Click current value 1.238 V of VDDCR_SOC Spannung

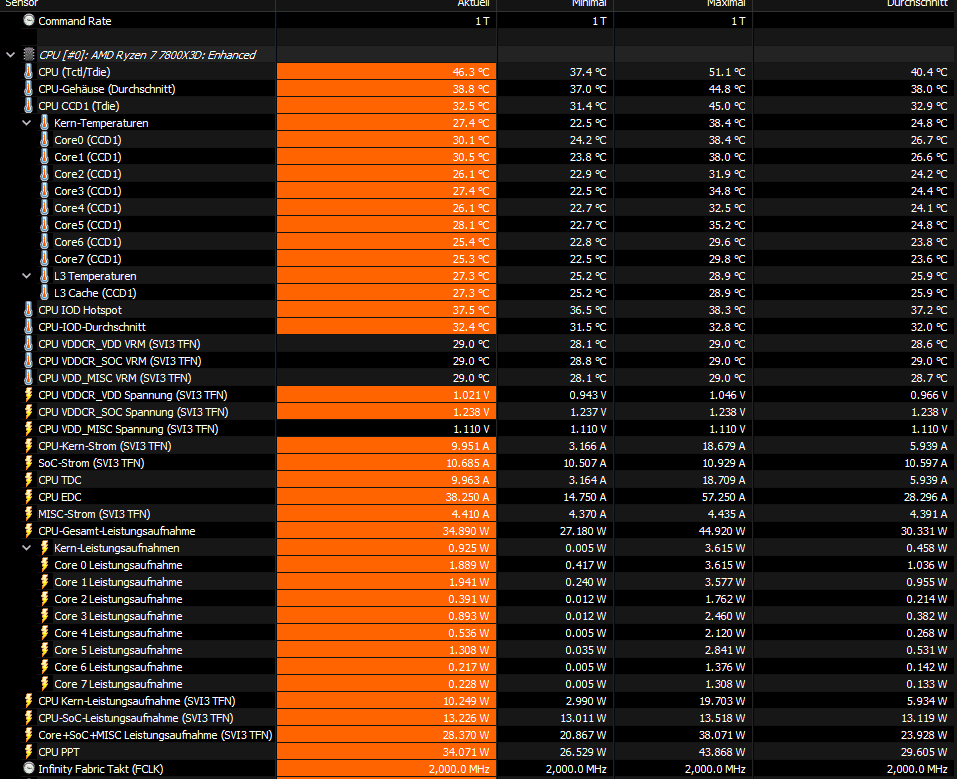(471, 412)
